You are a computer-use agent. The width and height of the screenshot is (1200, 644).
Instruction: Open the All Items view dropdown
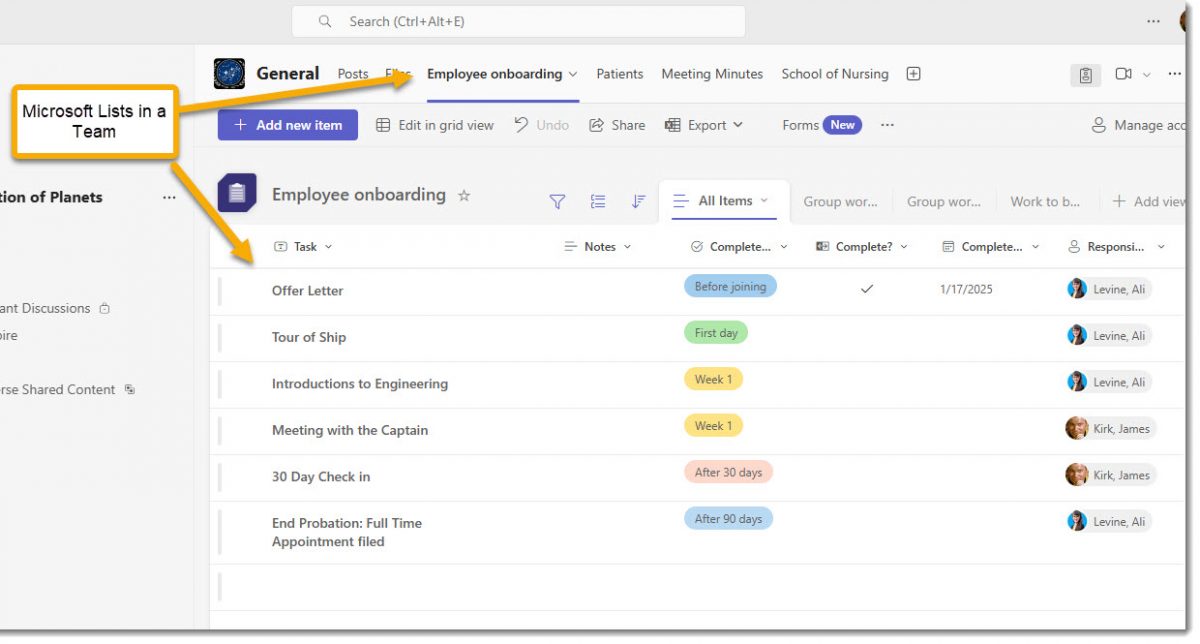point(725,201)
